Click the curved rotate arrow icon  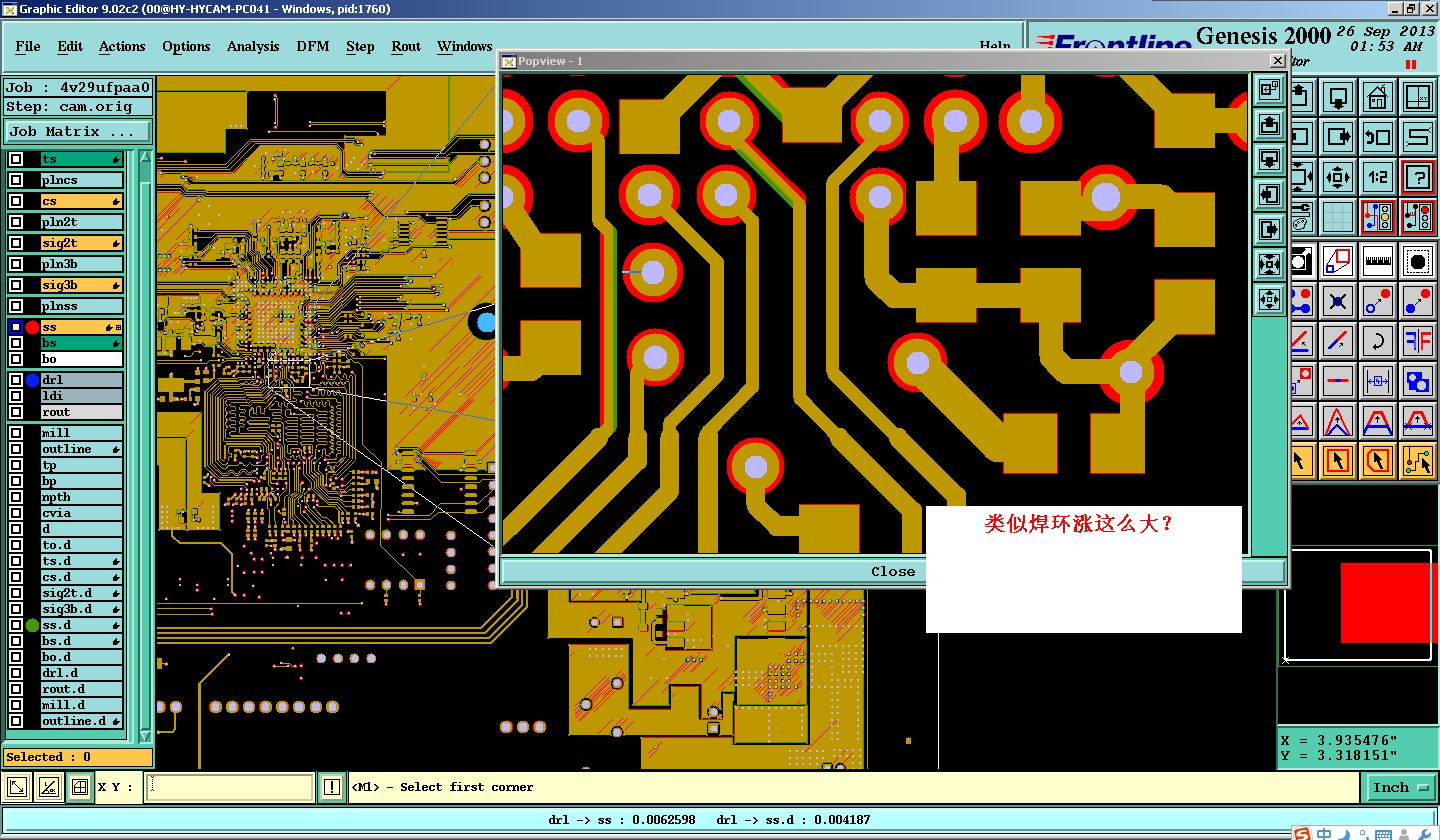(1378, 340)
